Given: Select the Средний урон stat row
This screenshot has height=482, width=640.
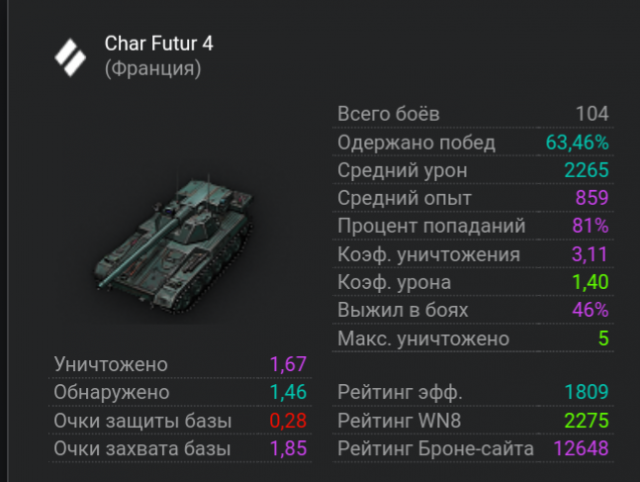Looking at the screenshot, I should coord(472,170).
